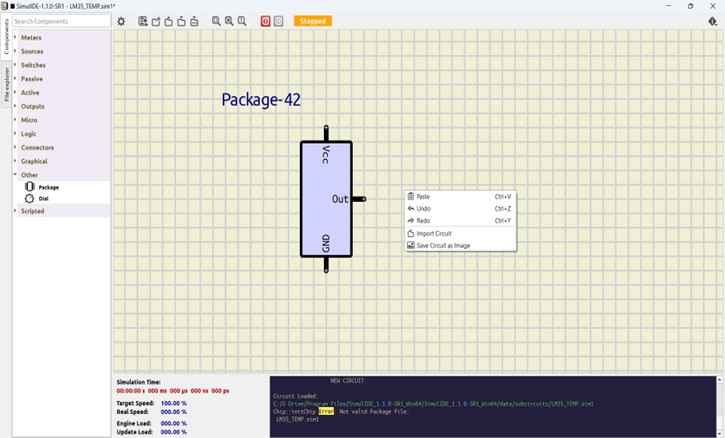Click the pause simulation button
The width and height of the screenshot is (725, 438).
[279, 21]
